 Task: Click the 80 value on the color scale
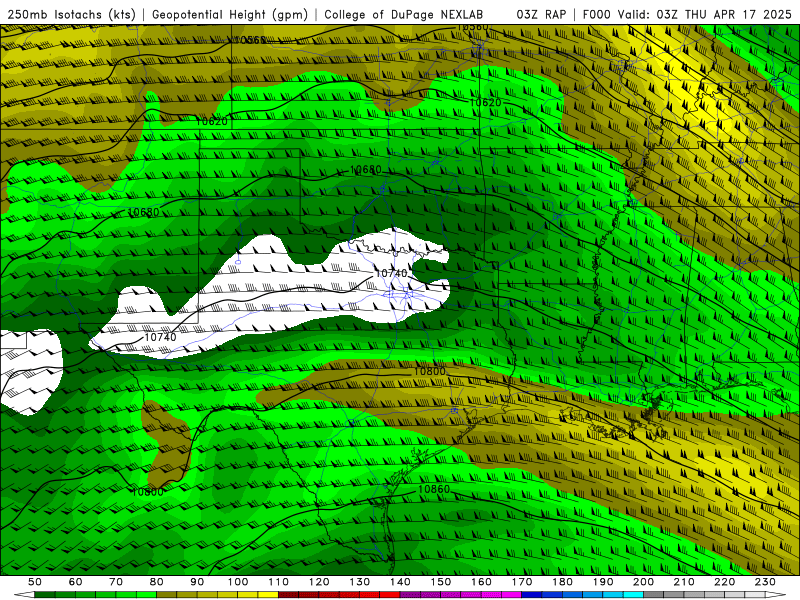(x=157, y=582)
